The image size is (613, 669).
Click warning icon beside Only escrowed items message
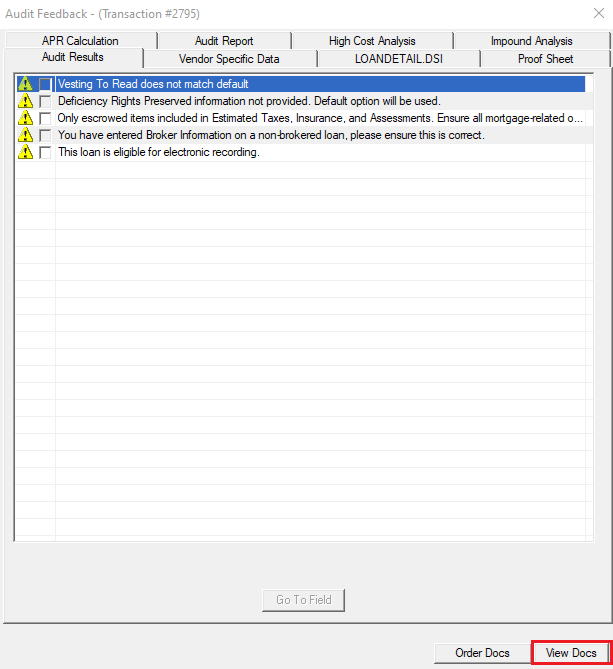click(x=25, y=118)
